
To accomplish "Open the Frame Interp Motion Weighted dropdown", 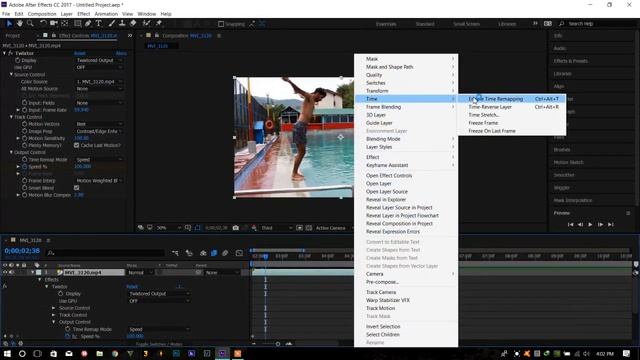I will [99, 180].
